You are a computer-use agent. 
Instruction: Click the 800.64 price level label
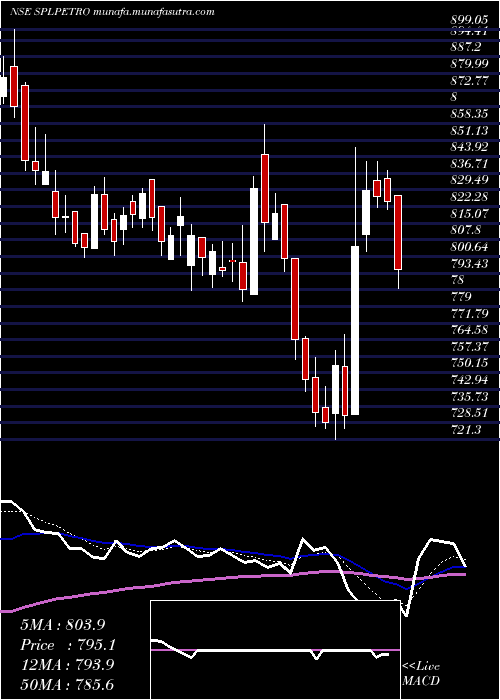click(x=470, y=247)
